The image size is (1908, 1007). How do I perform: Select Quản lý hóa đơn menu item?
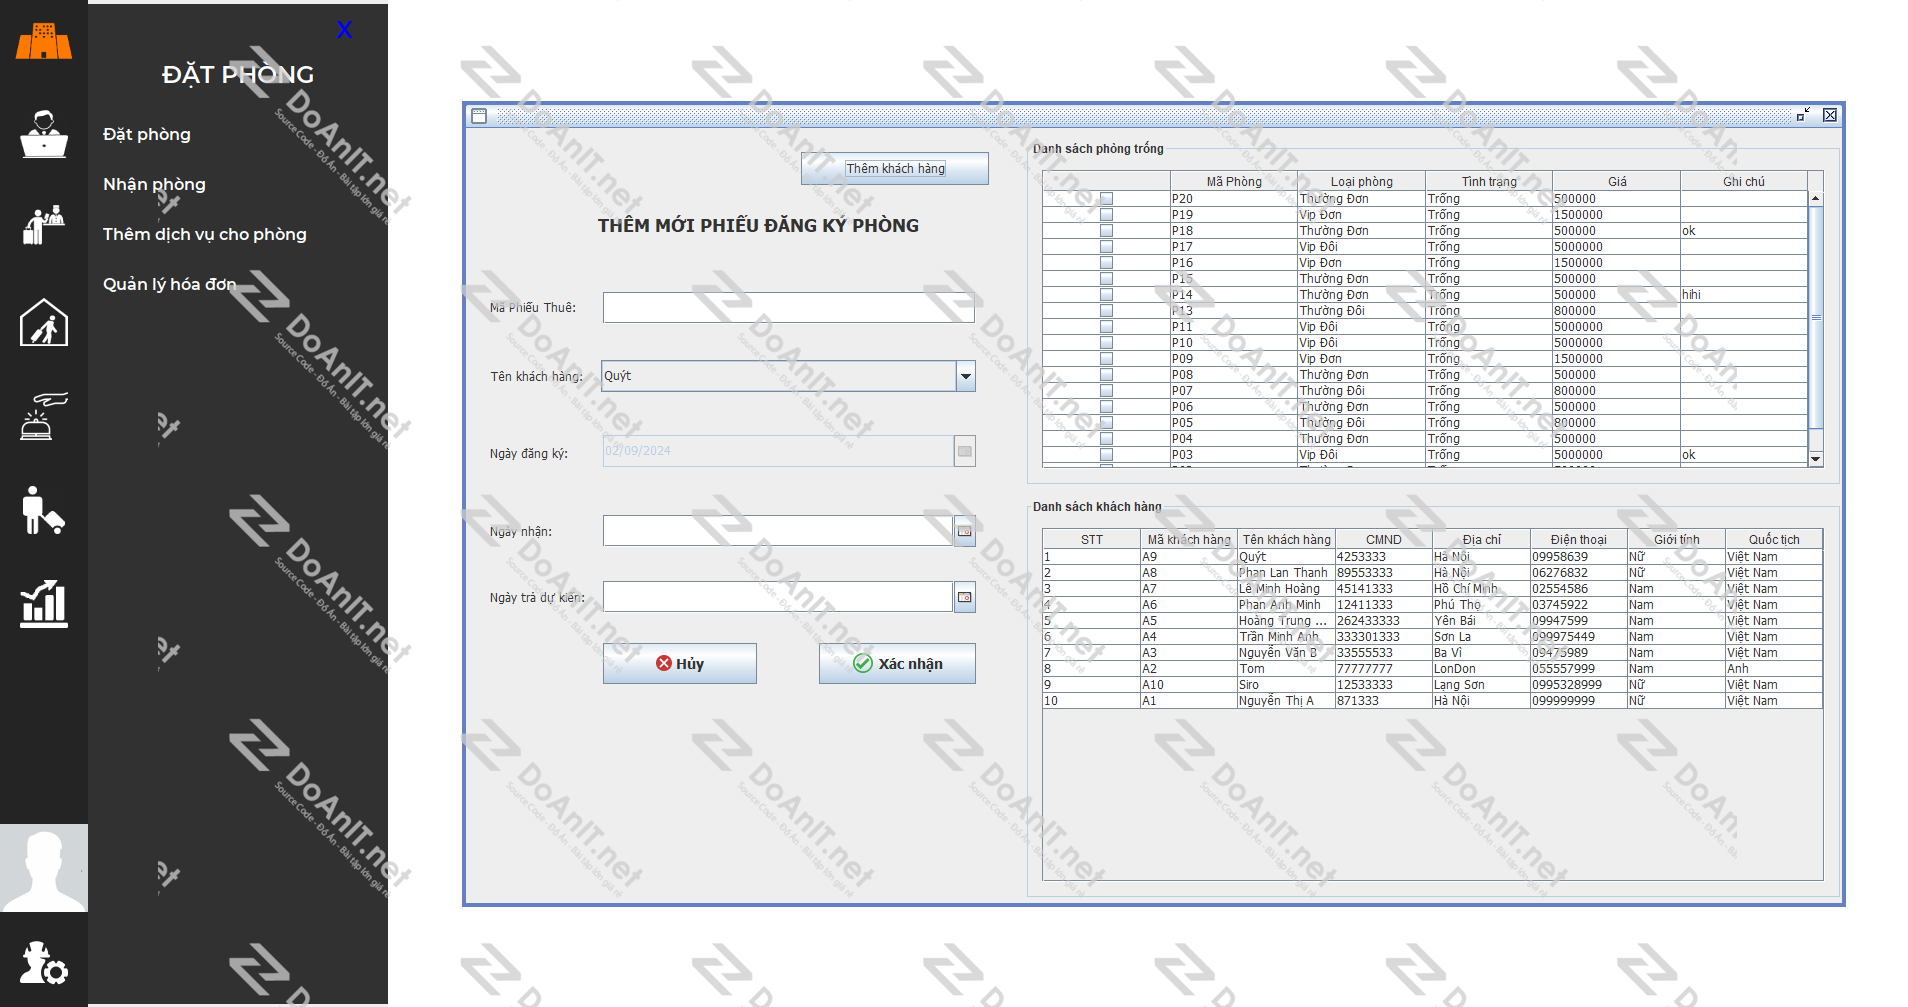[x=170, y=284]
